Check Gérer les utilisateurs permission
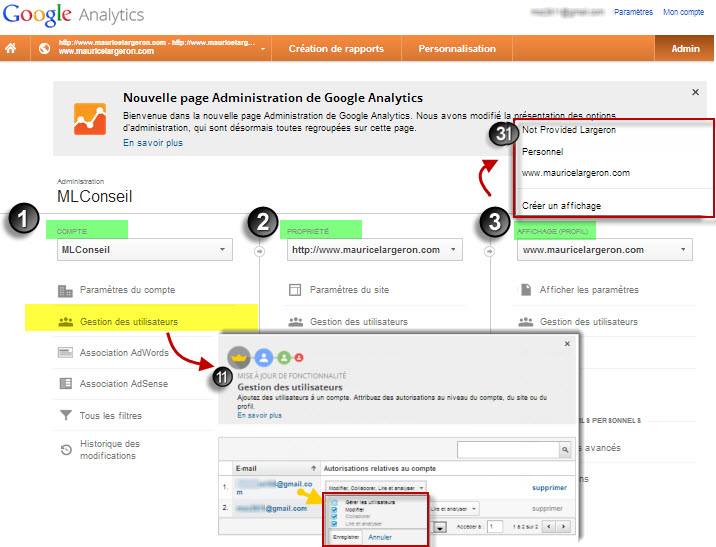Image resolution: width=716 pixels, height=547 pixels. coord(334,503)
